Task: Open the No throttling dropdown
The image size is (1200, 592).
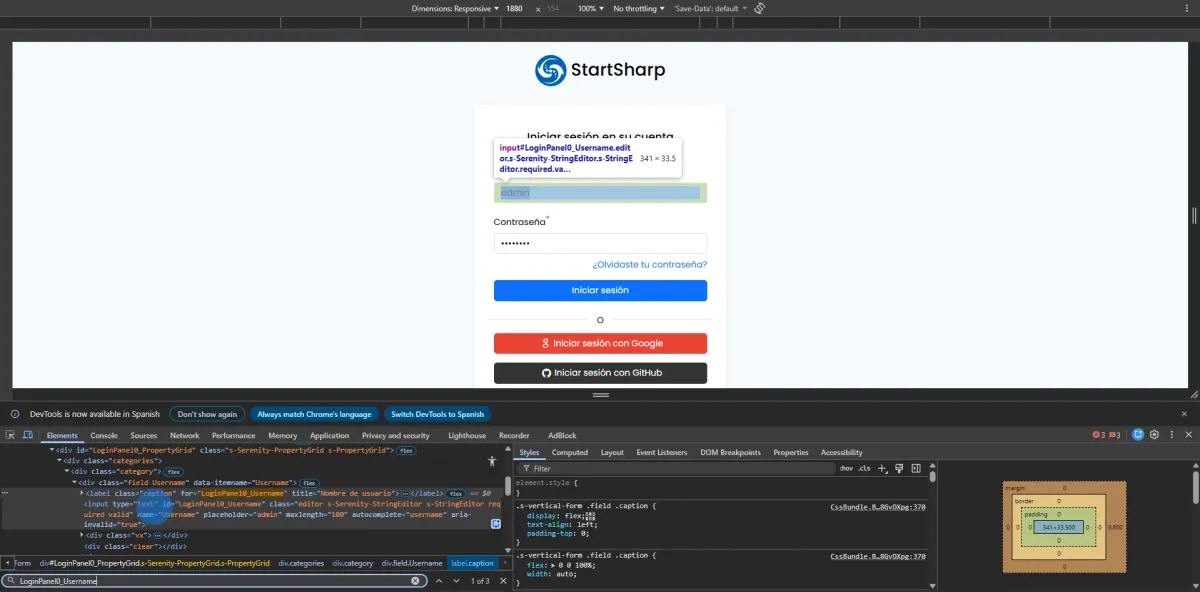Action: coord(633,8)
